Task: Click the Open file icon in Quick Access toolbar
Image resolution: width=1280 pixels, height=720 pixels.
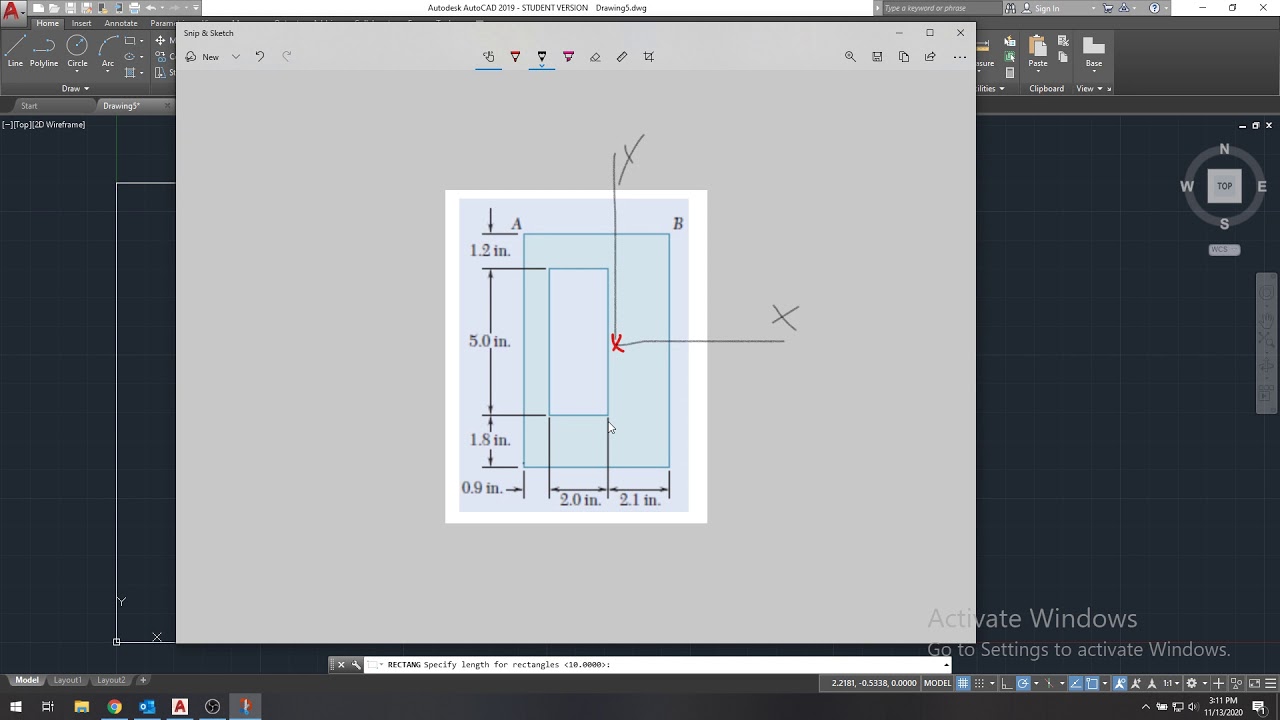Action: [x=54, y=8]
